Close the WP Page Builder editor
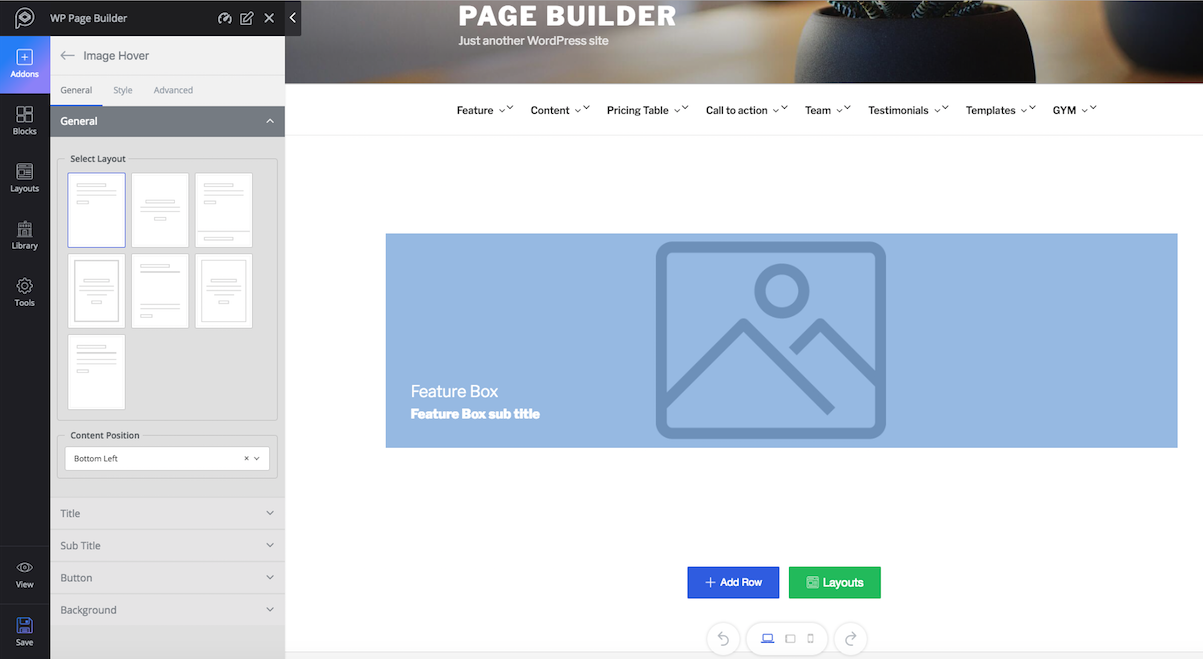The width and height of the screenshot is (1203, 659). pyautogui.click(x=269, y=18)
